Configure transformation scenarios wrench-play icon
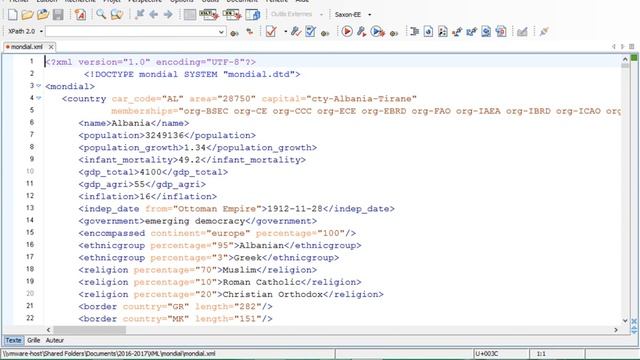The width and height of the screenshot is (640, 360). 361,31
